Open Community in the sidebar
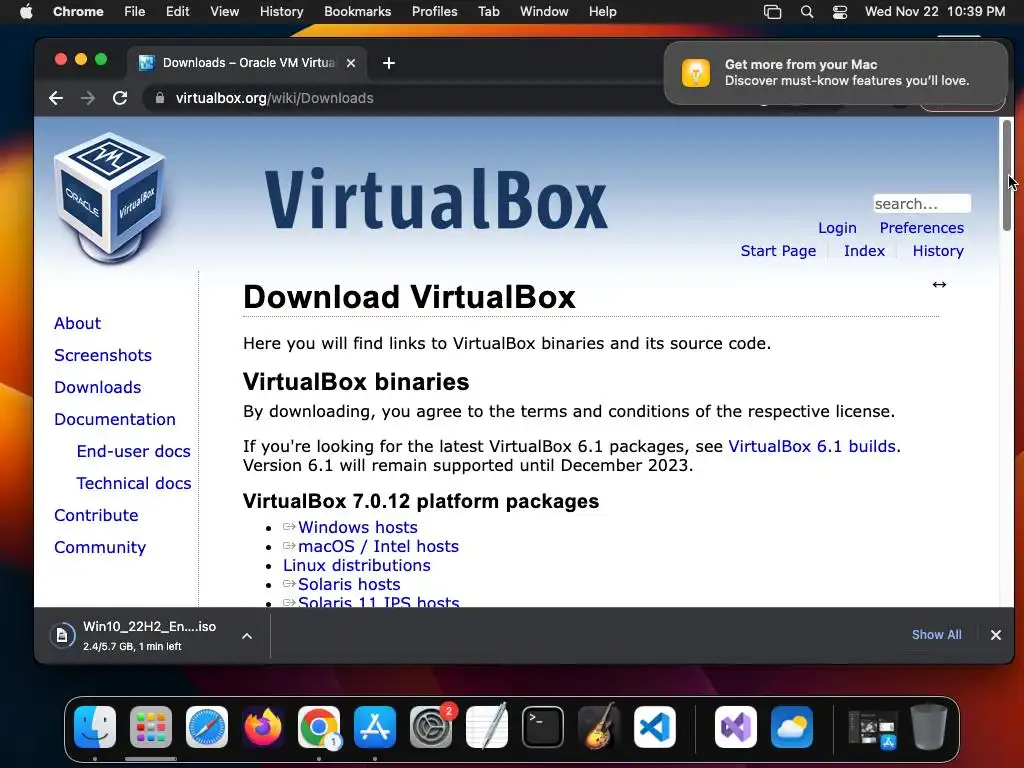This screenshot has height=768, width=1024. pos(100,547)
